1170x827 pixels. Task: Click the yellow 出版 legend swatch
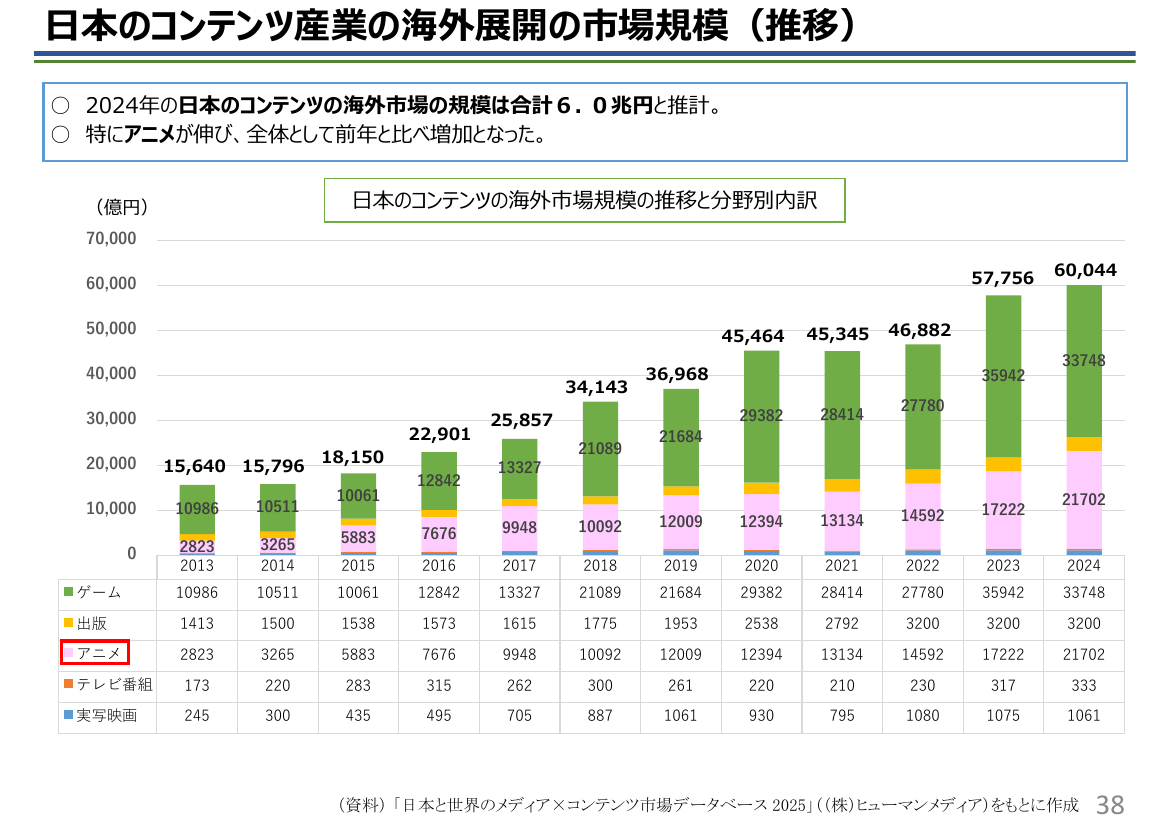tap(68, 622)
